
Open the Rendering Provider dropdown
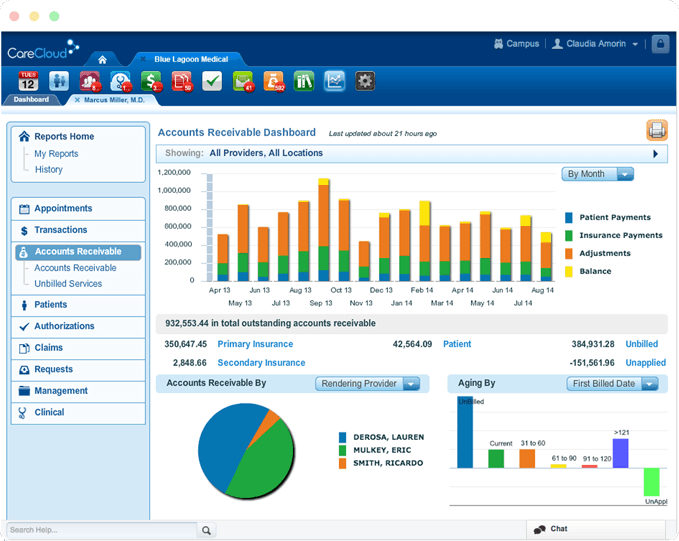[x=367, y=384]
